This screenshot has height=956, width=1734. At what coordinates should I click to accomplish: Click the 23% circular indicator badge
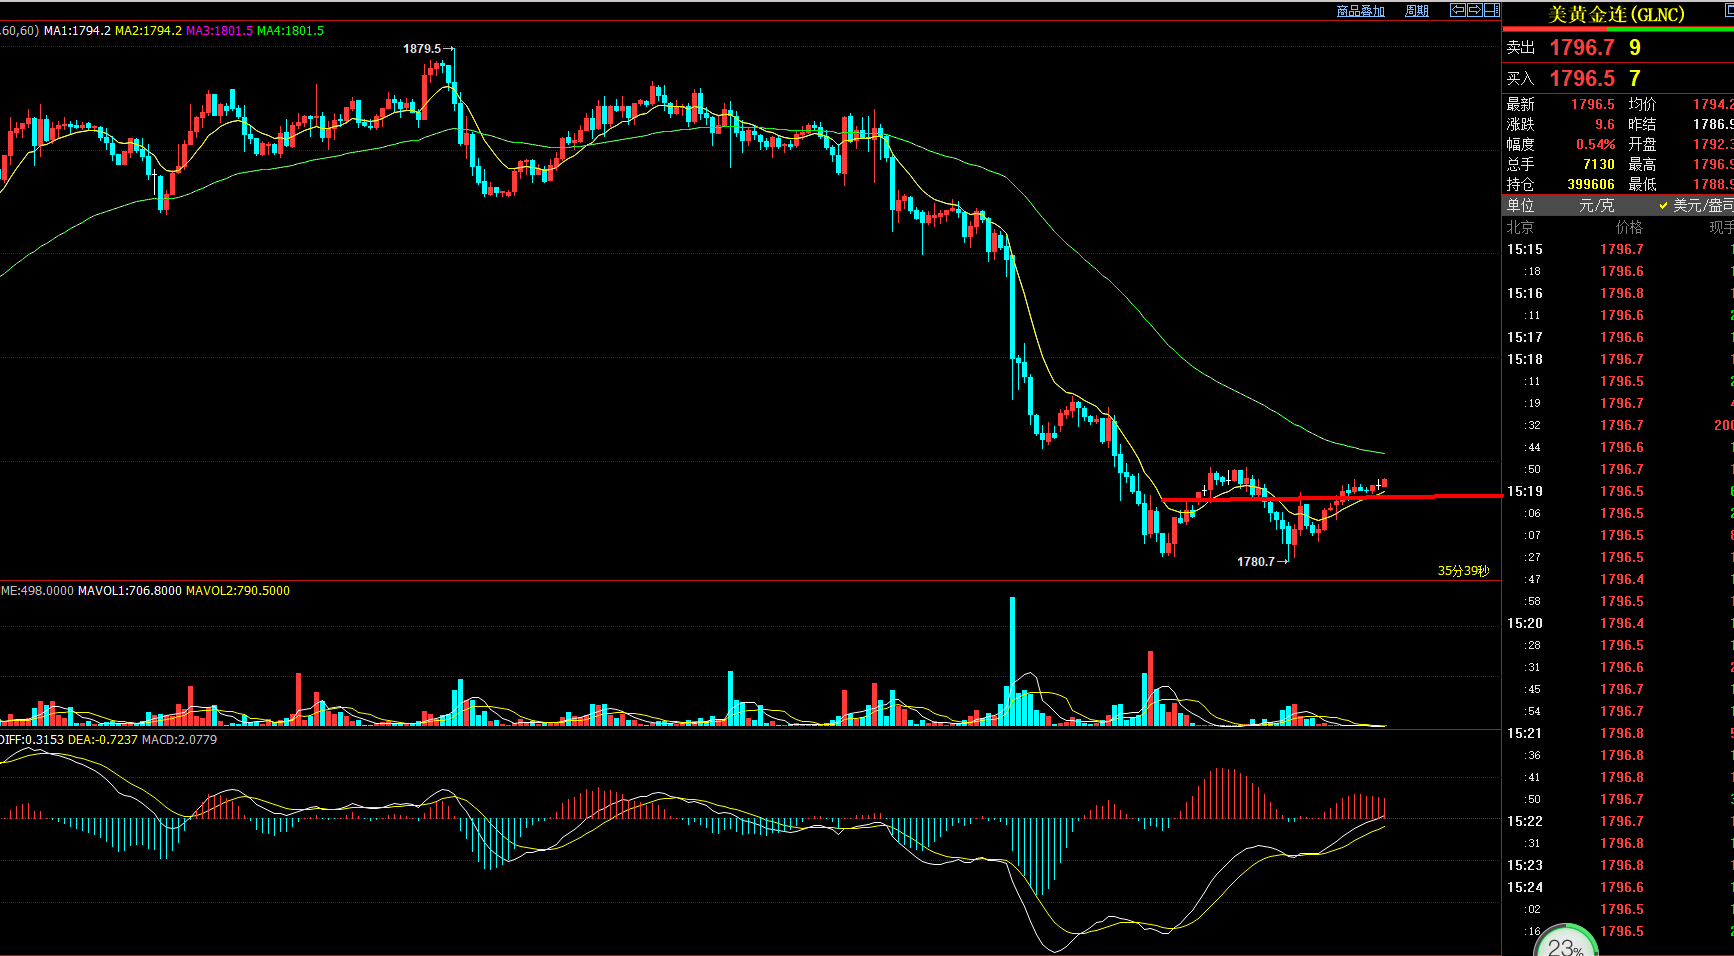pyautogui.click(x=1565, y=942)
